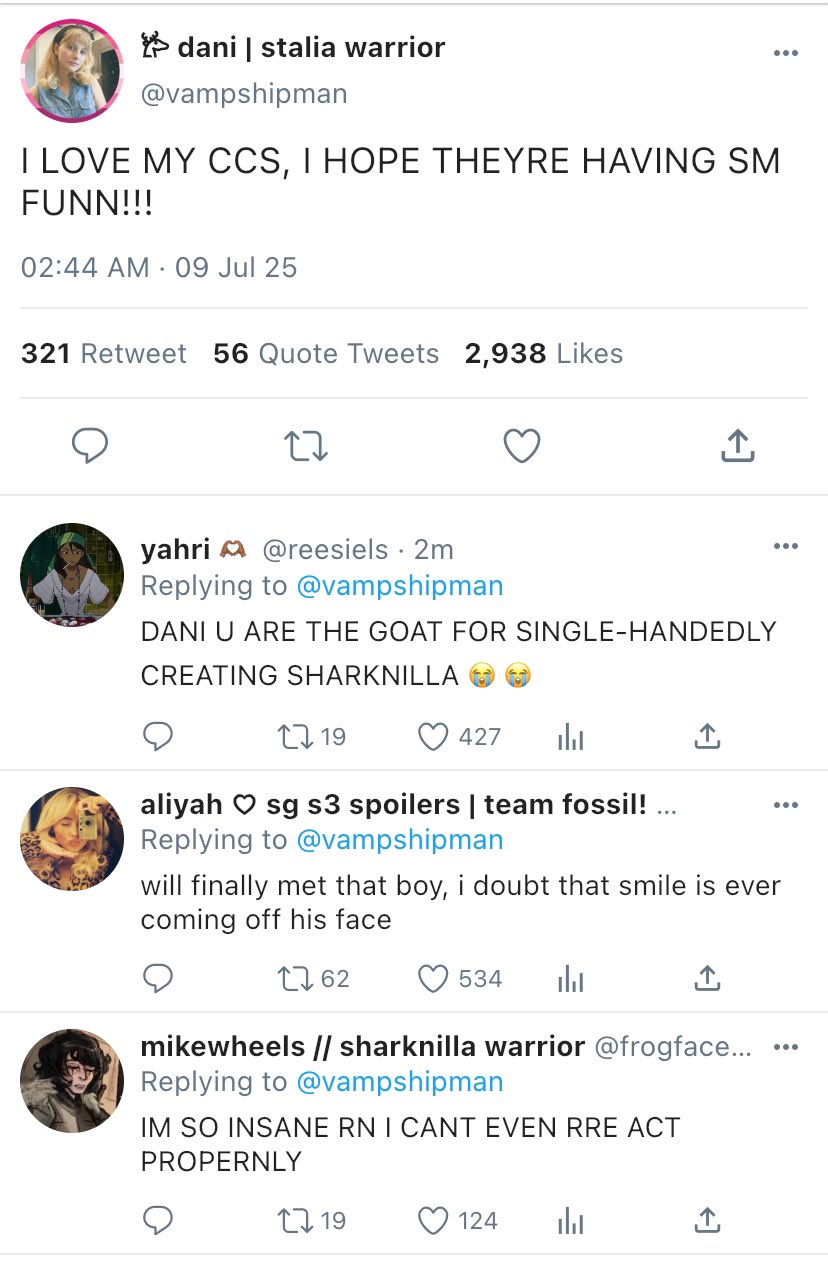This screenshot has width=828, height=1261.
Task: View the 321 Retweets list
Action: [x=104, y=354]
